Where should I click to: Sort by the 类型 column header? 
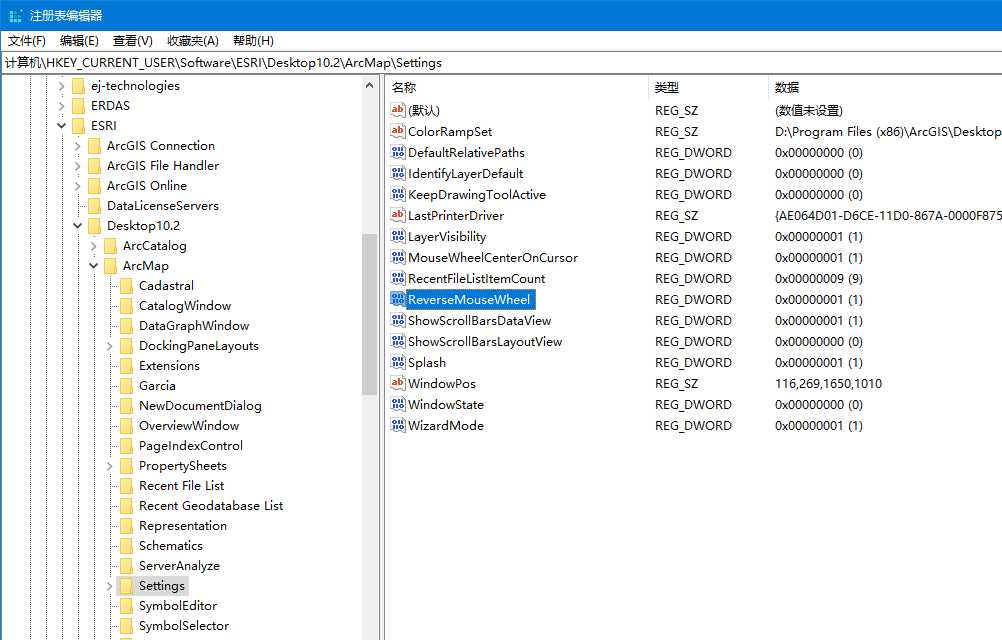(708, 88)
